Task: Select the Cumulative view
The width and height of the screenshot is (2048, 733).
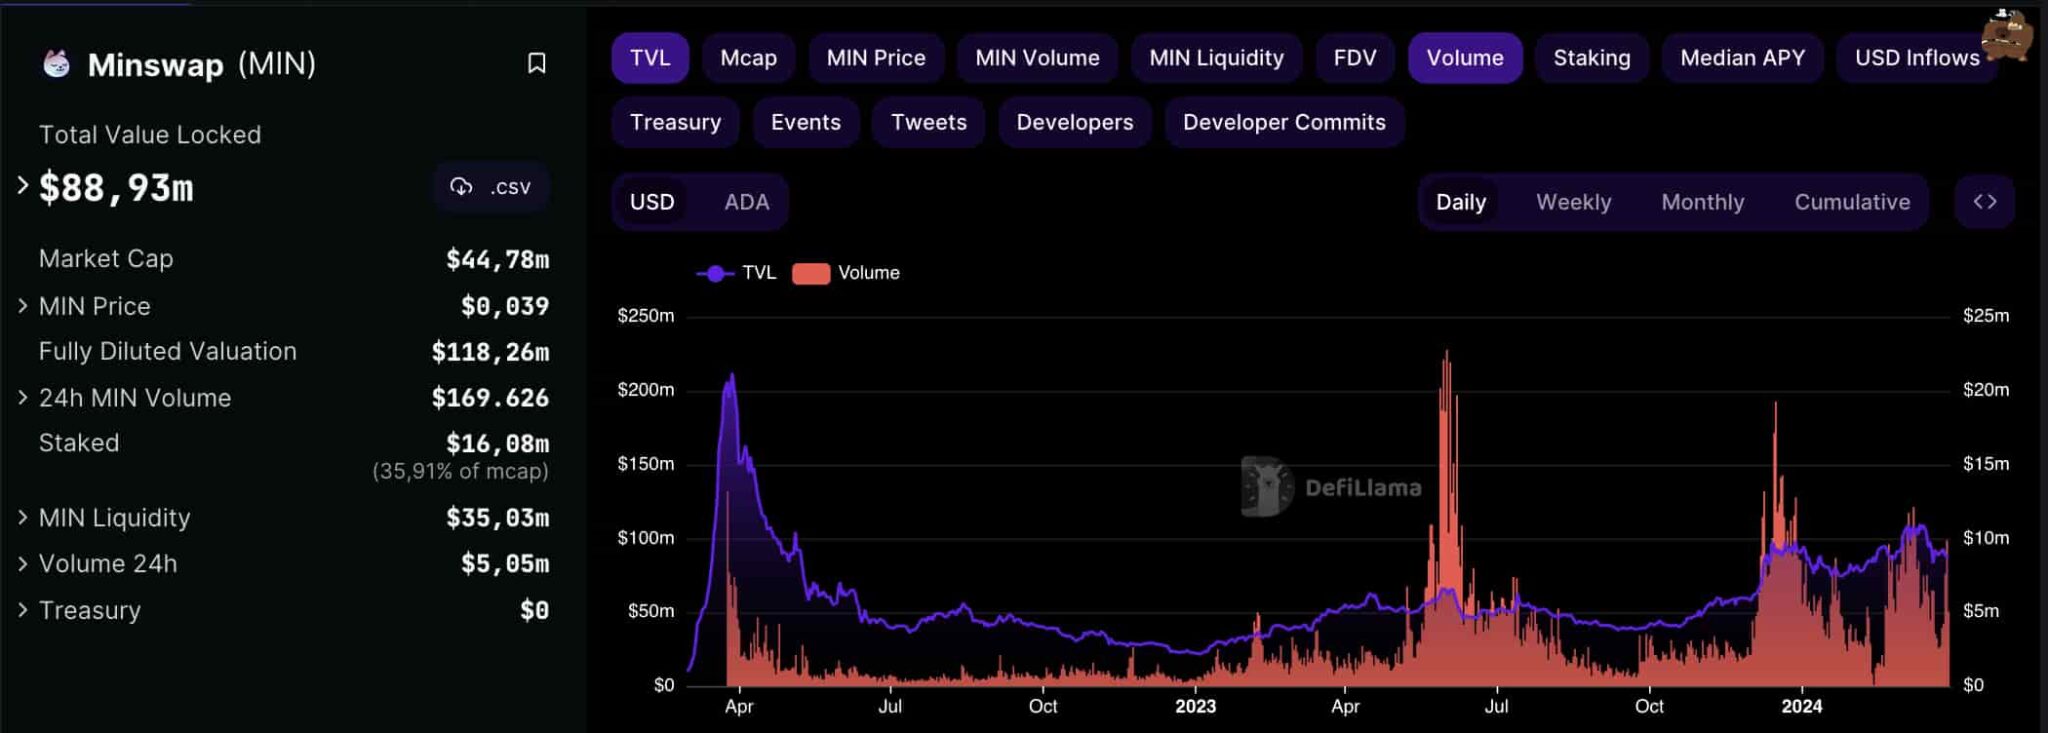Action: tap(1852, 202)
